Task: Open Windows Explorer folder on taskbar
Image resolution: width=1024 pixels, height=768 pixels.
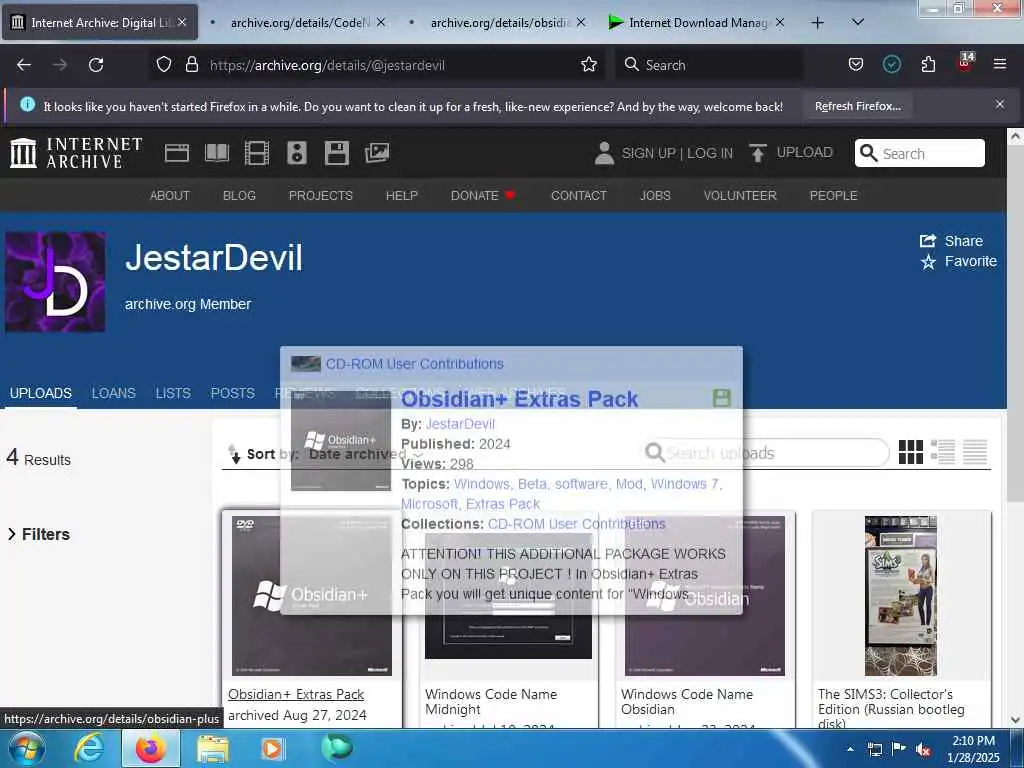Action: tap(213, 748)
